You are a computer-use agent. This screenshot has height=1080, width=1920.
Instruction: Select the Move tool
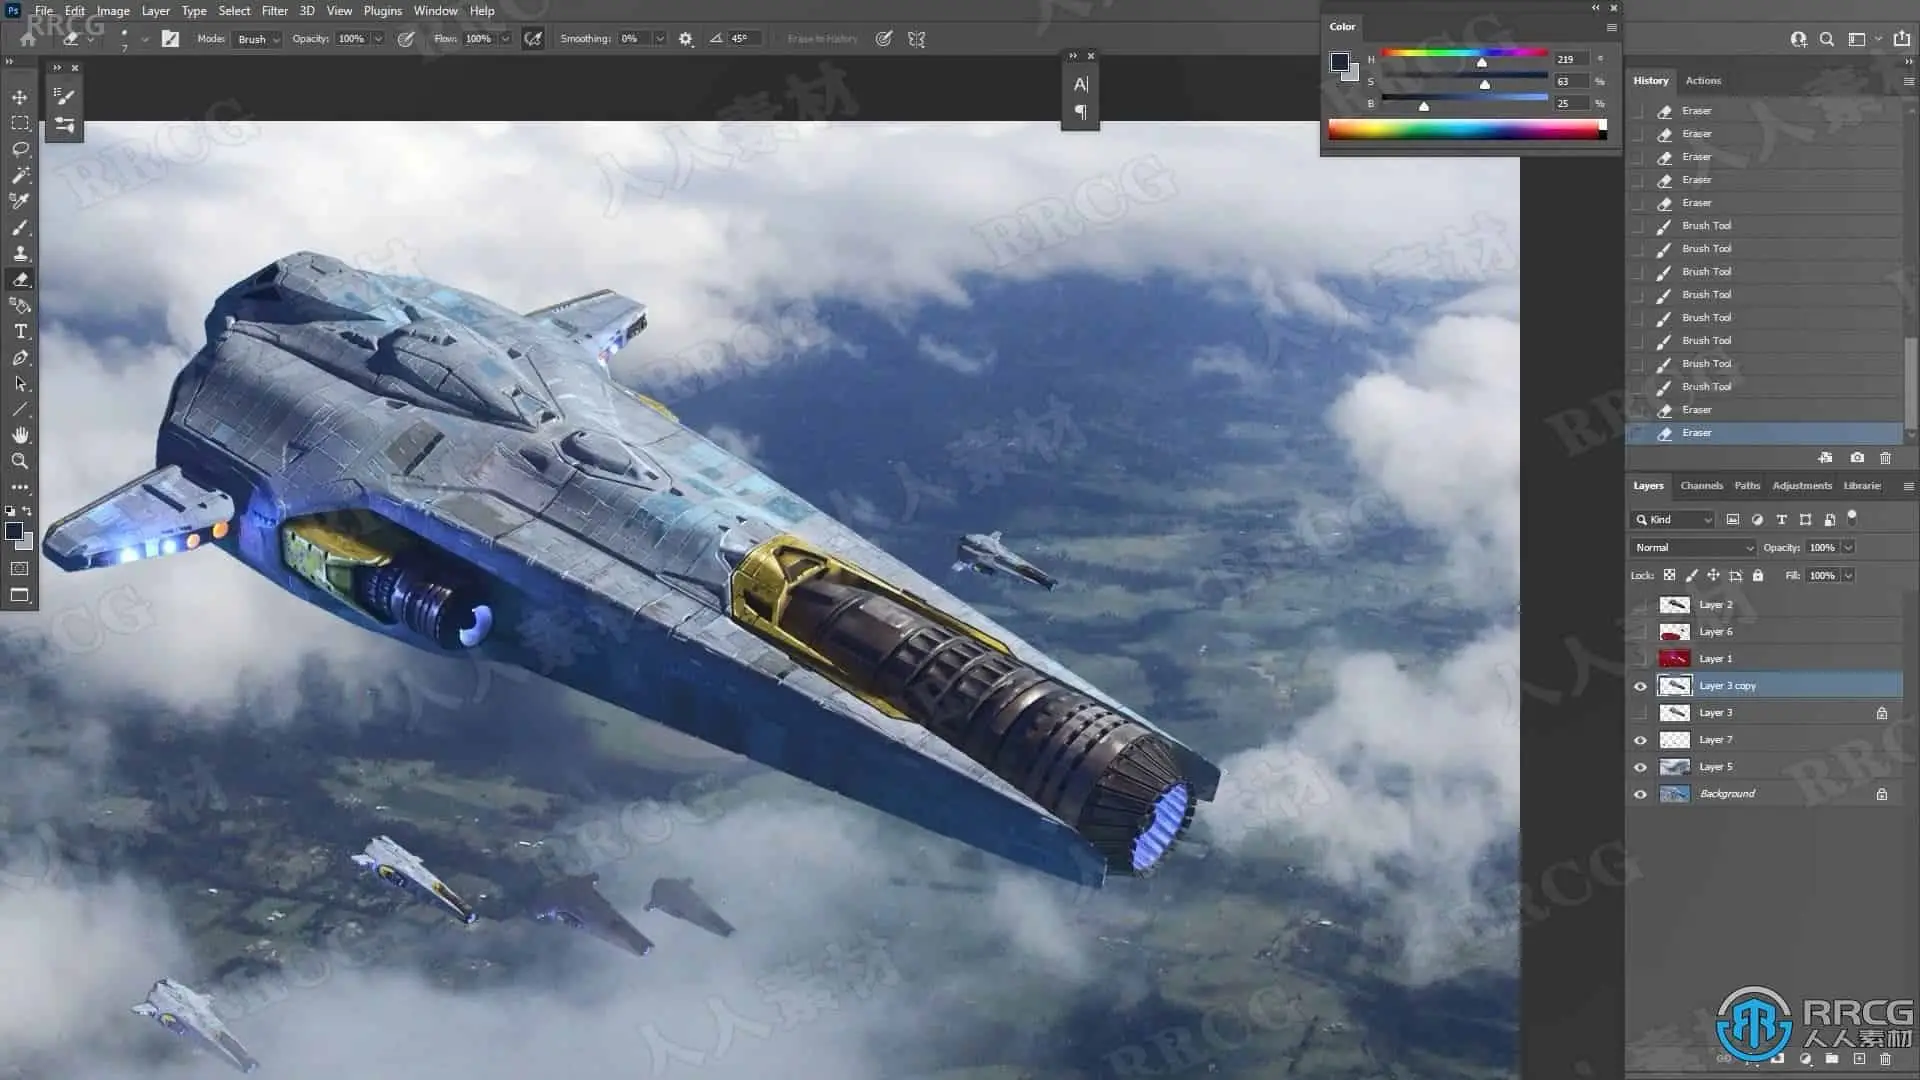pos(20,97)
